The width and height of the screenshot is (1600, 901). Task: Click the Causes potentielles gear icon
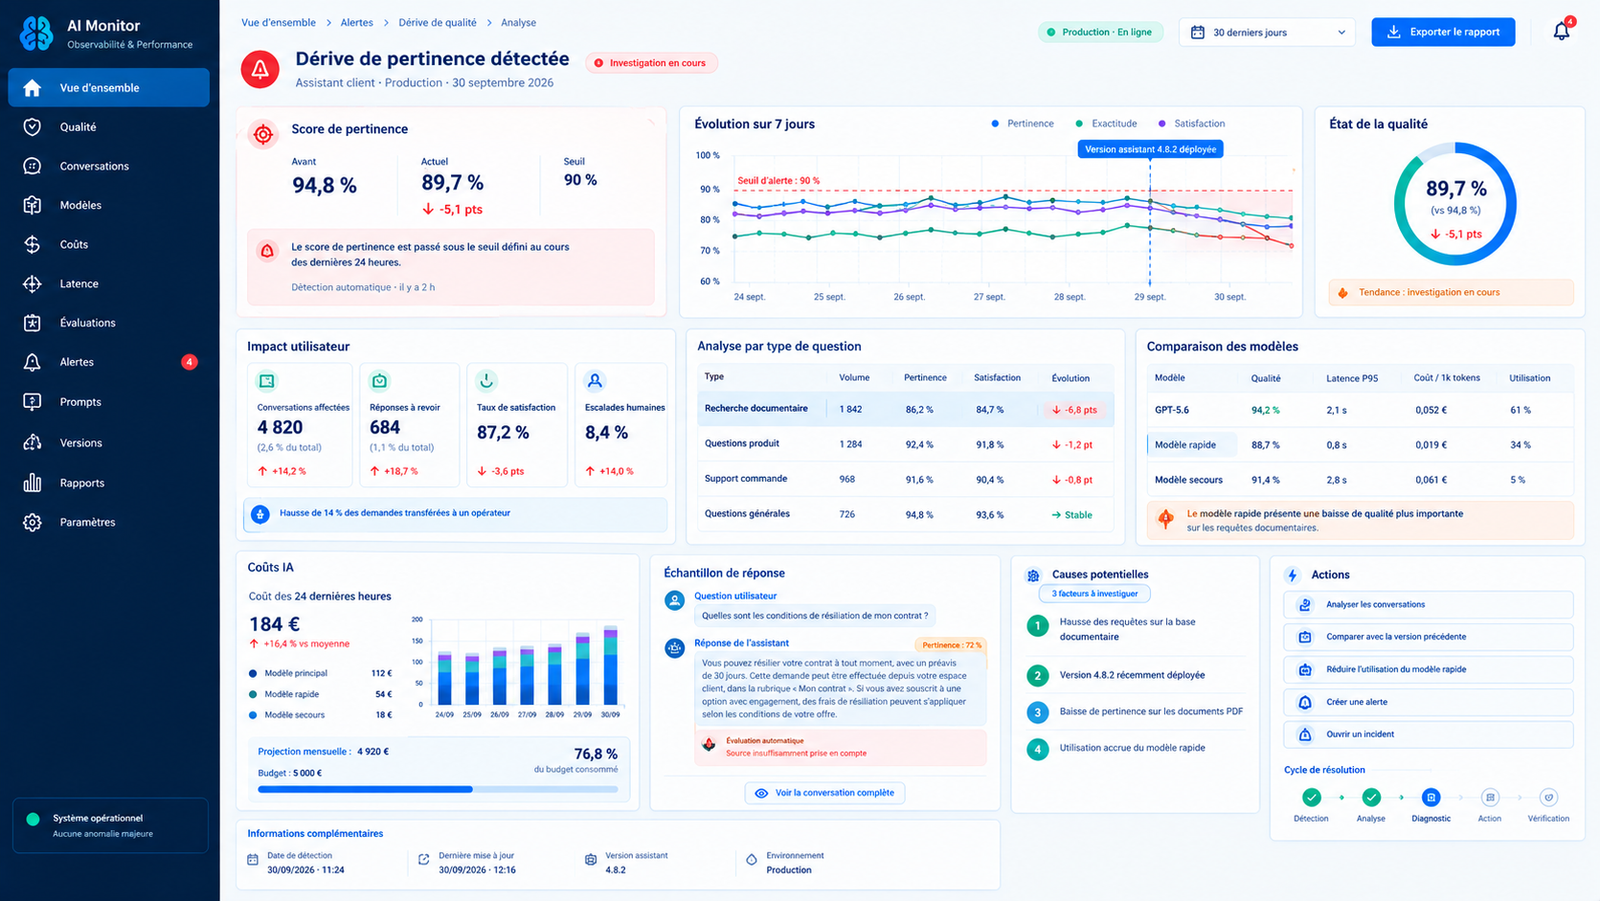[x=1033, y=575]
